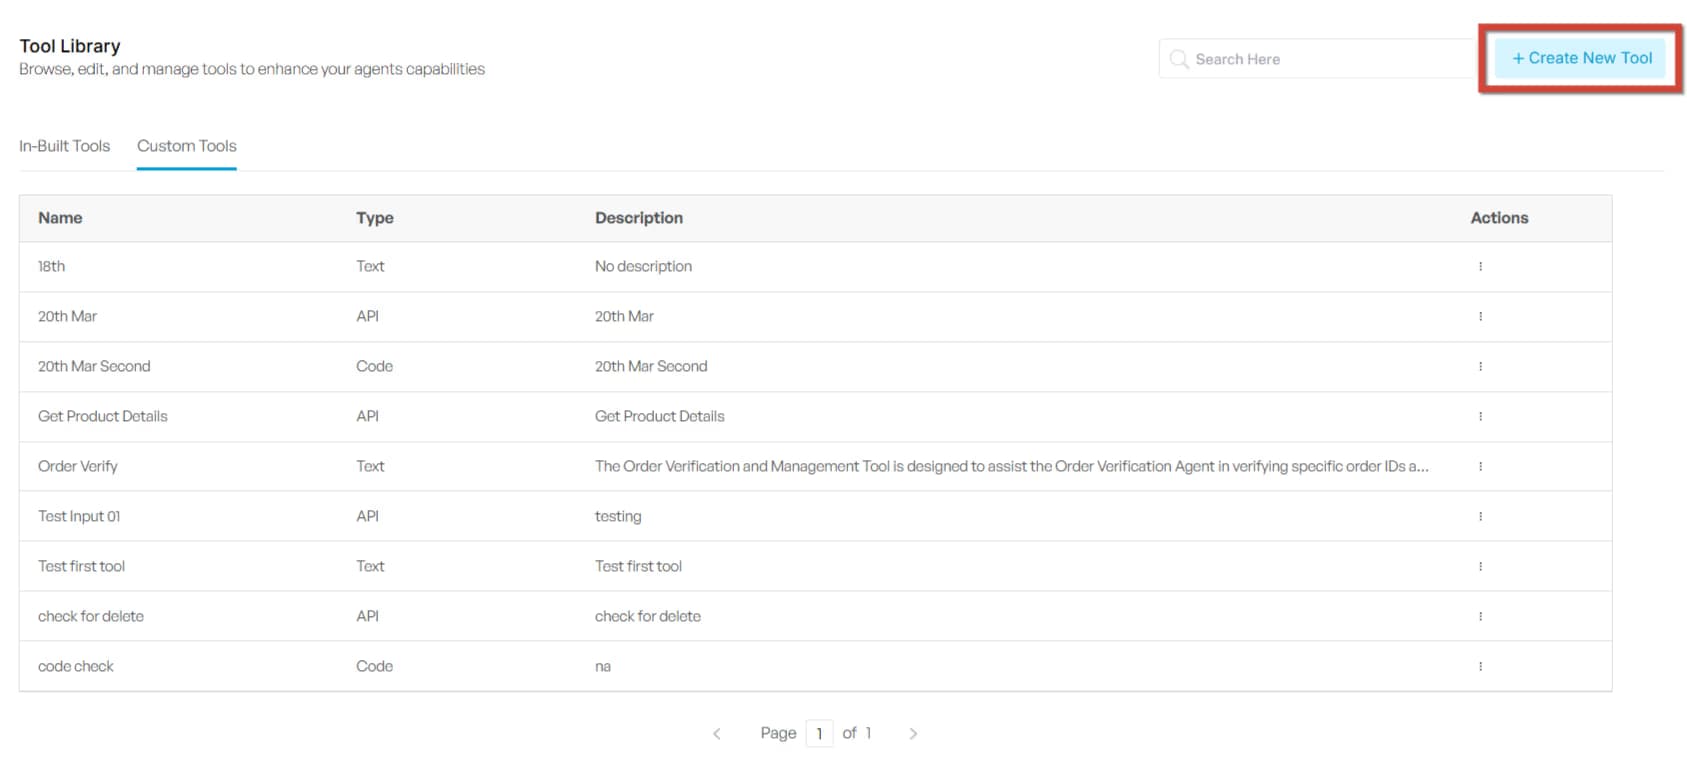Open actions menu for 20th Mar row

[1480, 317]
